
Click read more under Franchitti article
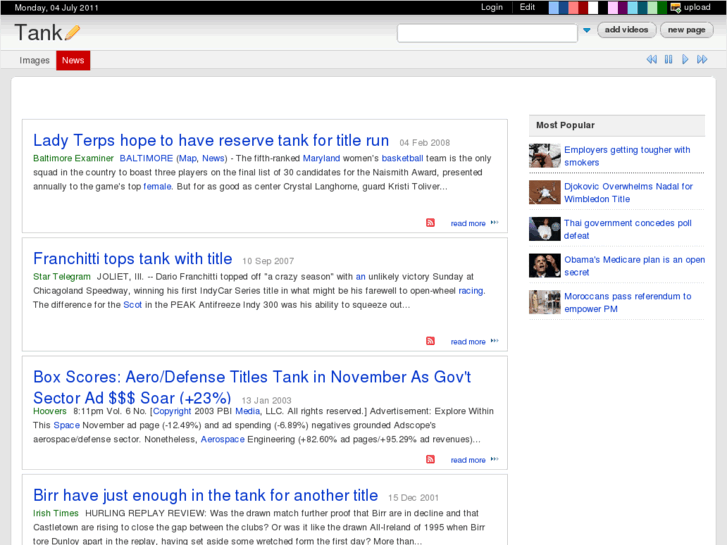[468, 342]
